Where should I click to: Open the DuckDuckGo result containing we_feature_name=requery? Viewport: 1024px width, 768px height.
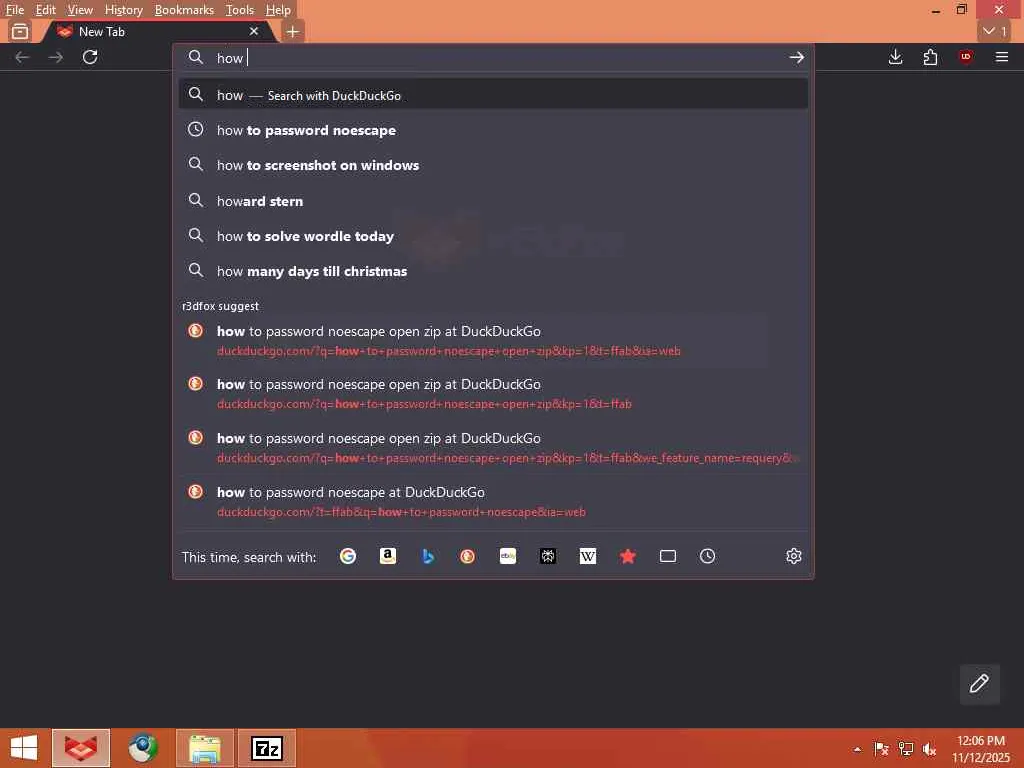click(x=493, y=447)
